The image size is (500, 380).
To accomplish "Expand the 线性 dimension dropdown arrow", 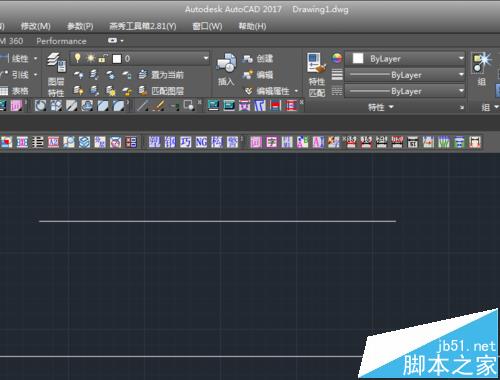I will (36, 59).
